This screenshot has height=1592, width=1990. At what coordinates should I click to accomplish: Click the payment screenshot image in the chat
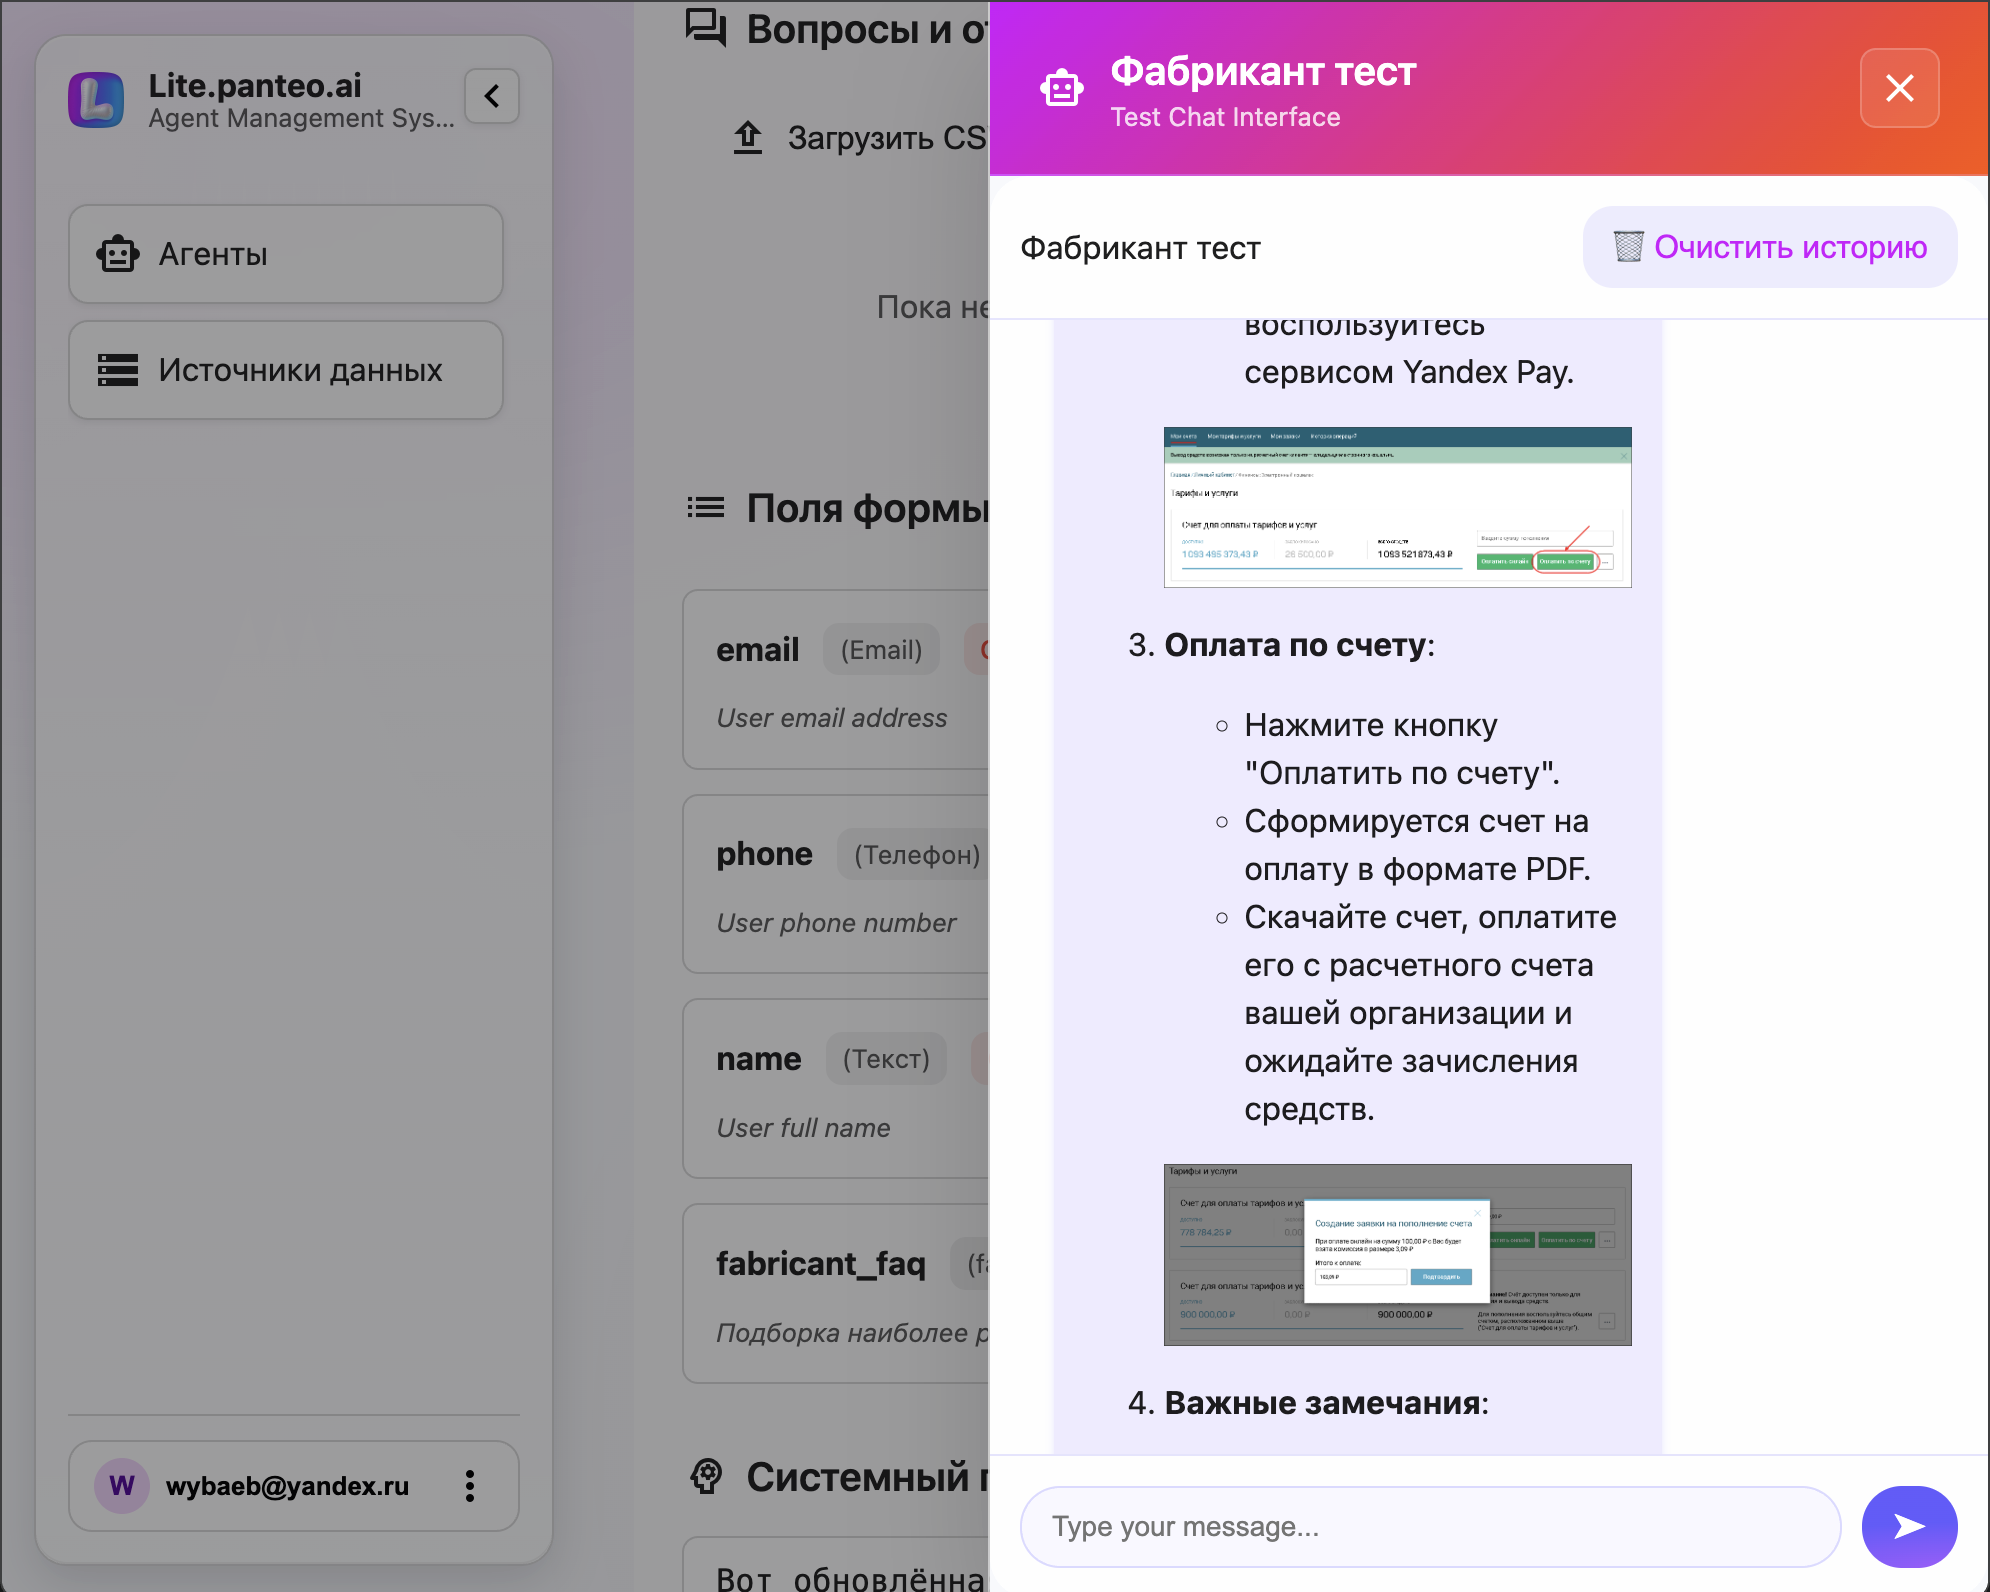coord(1396,507)
